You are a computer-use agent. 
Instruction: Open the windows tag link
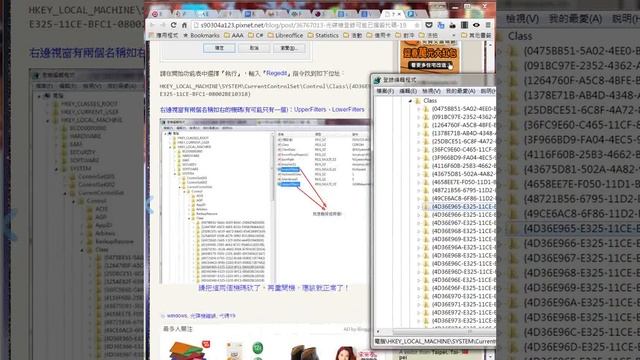[176, 316]
